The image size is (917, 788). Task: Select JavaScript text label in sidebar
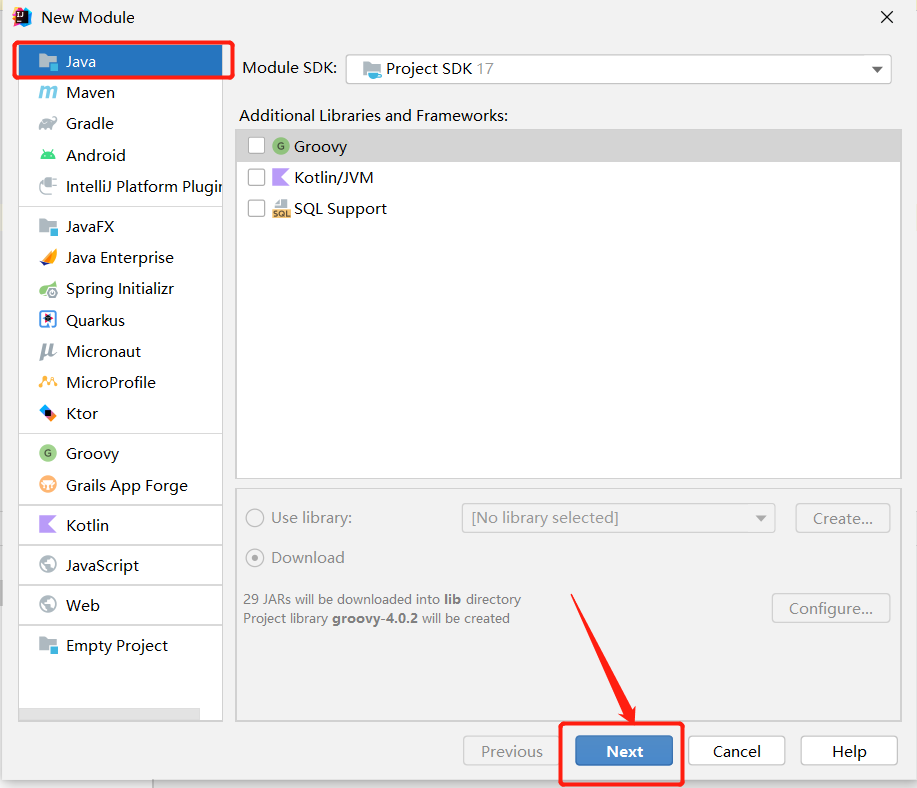(102, 565)
